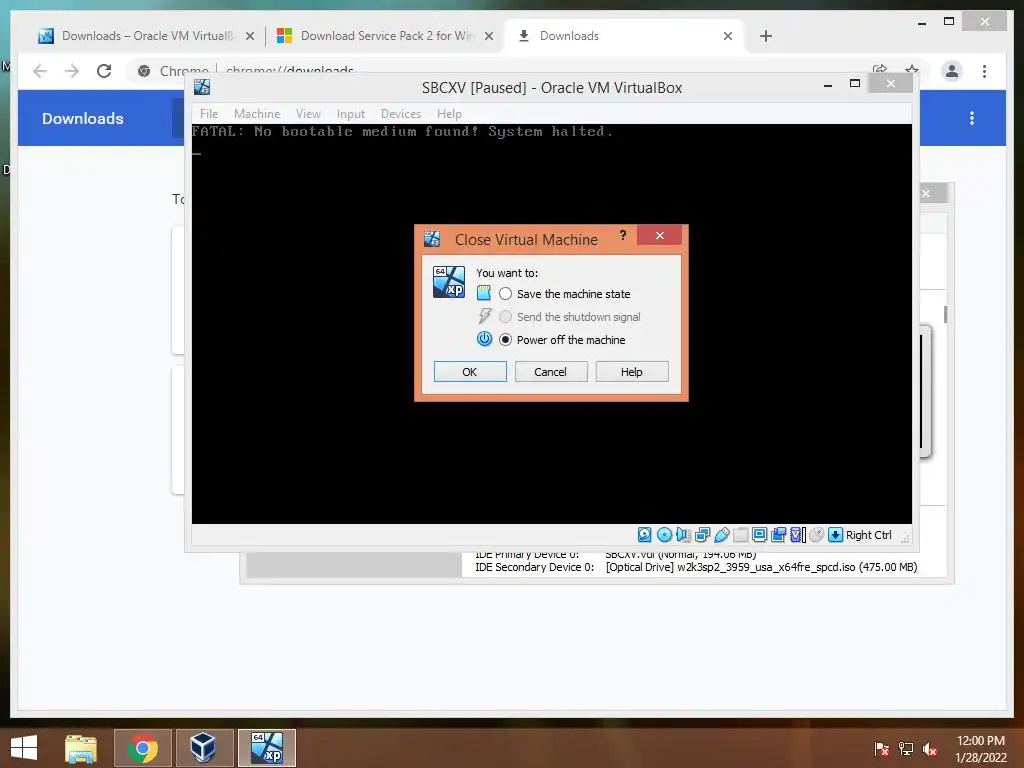Click the Optical Drive w2k3sp2 iso entry

(761, 567)
